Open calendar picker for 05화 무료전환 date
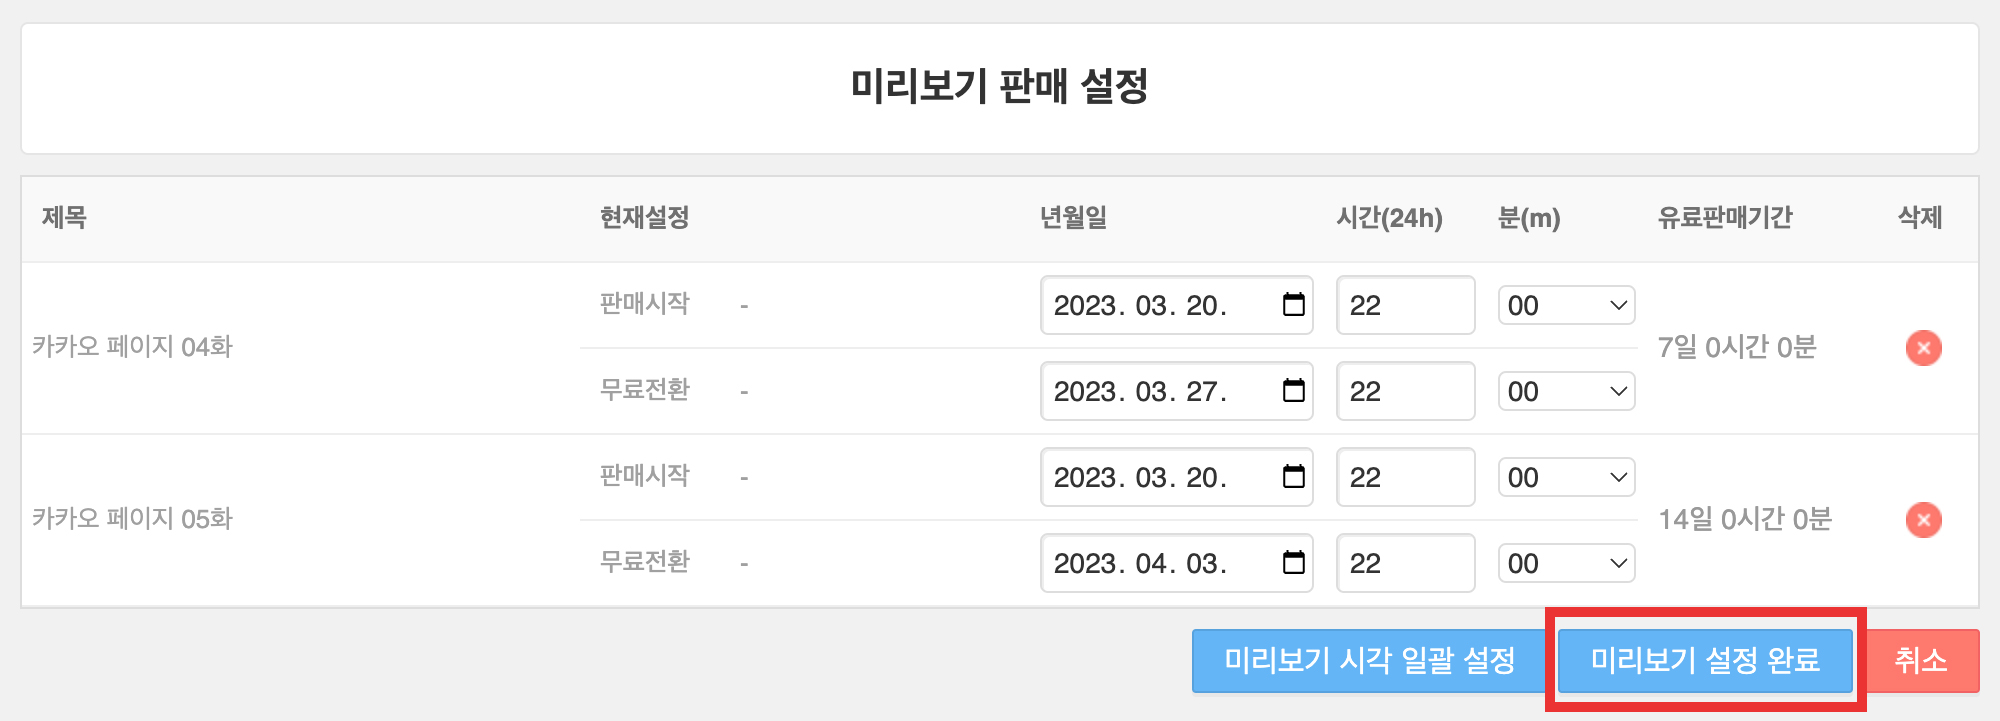Screen dimensions: 2000x721 click(x=1293, y=562)
